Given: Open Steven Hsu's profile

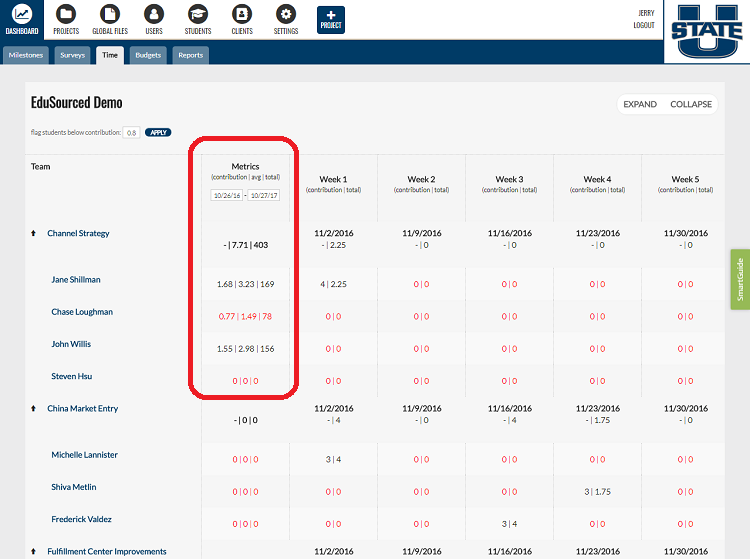Looking at the screenshot, I should tap(71, 376).
